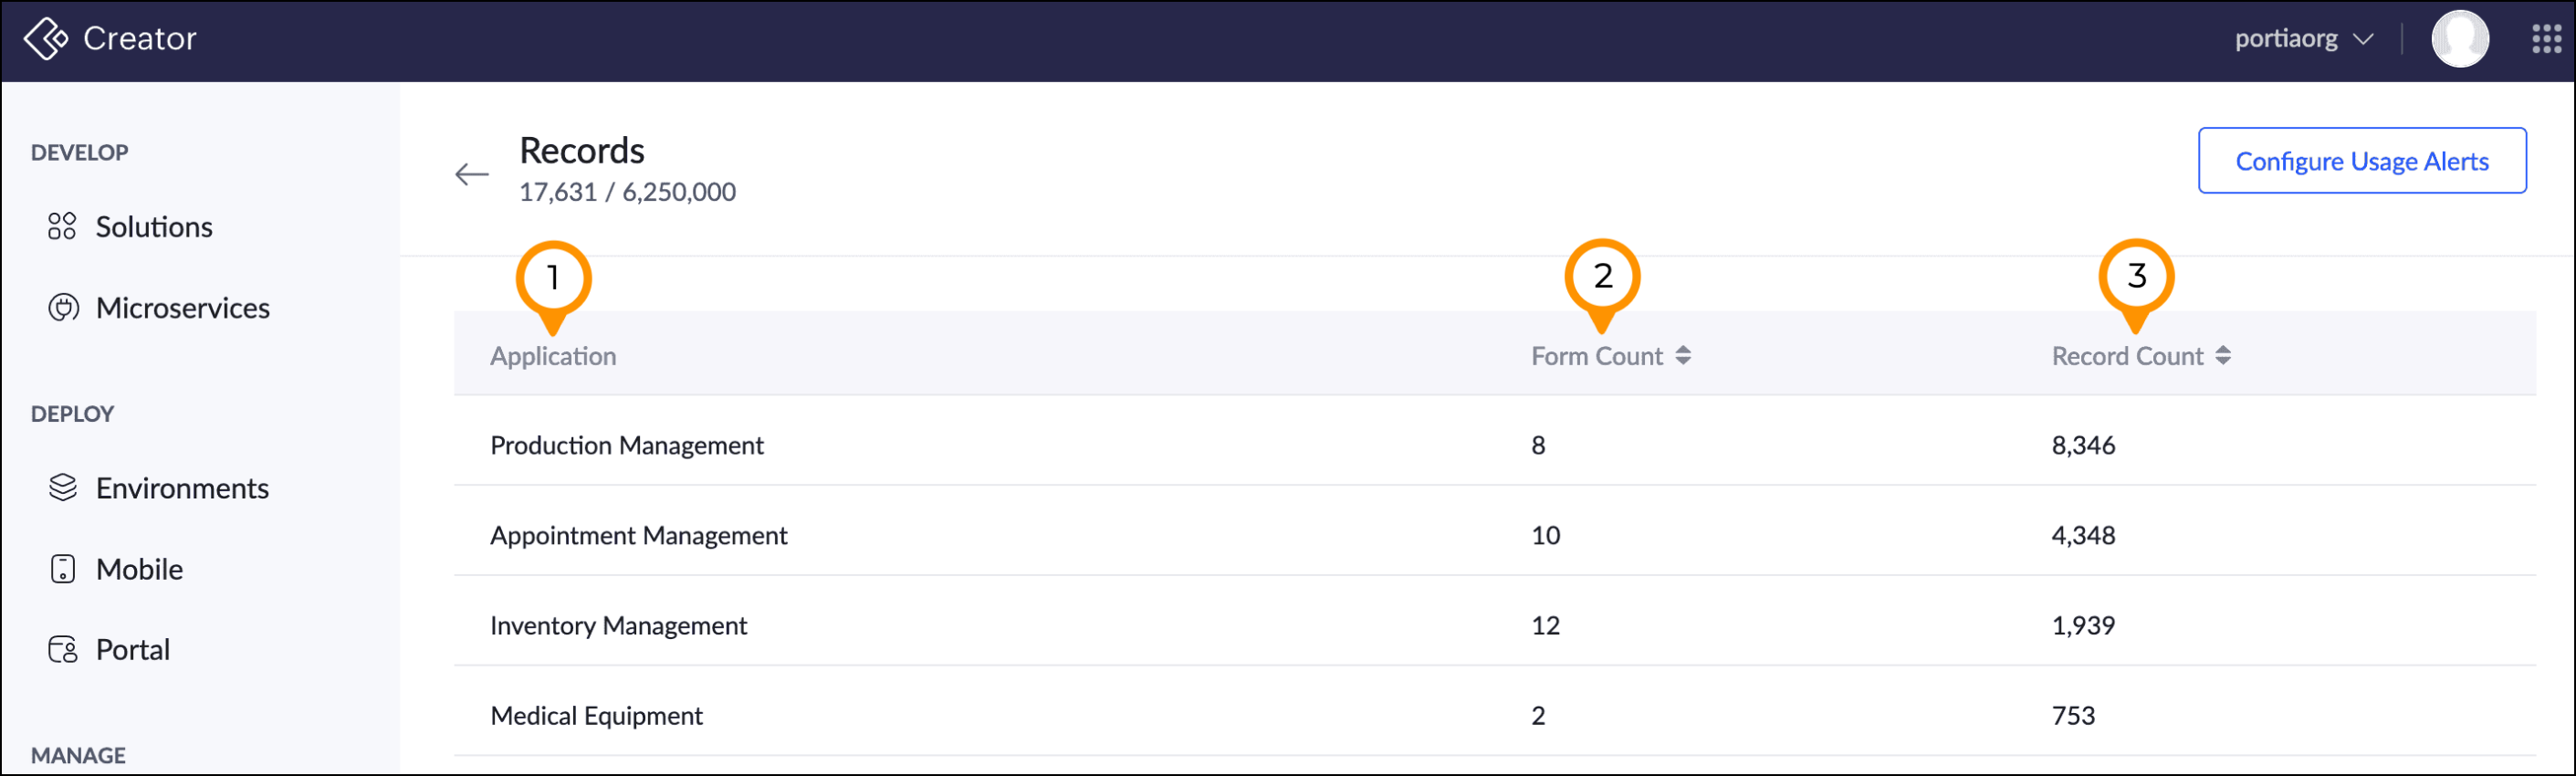Click the Microservices sidebar icon
Image resolution: width=2576 pixels, height=776 pixels.
63,308
